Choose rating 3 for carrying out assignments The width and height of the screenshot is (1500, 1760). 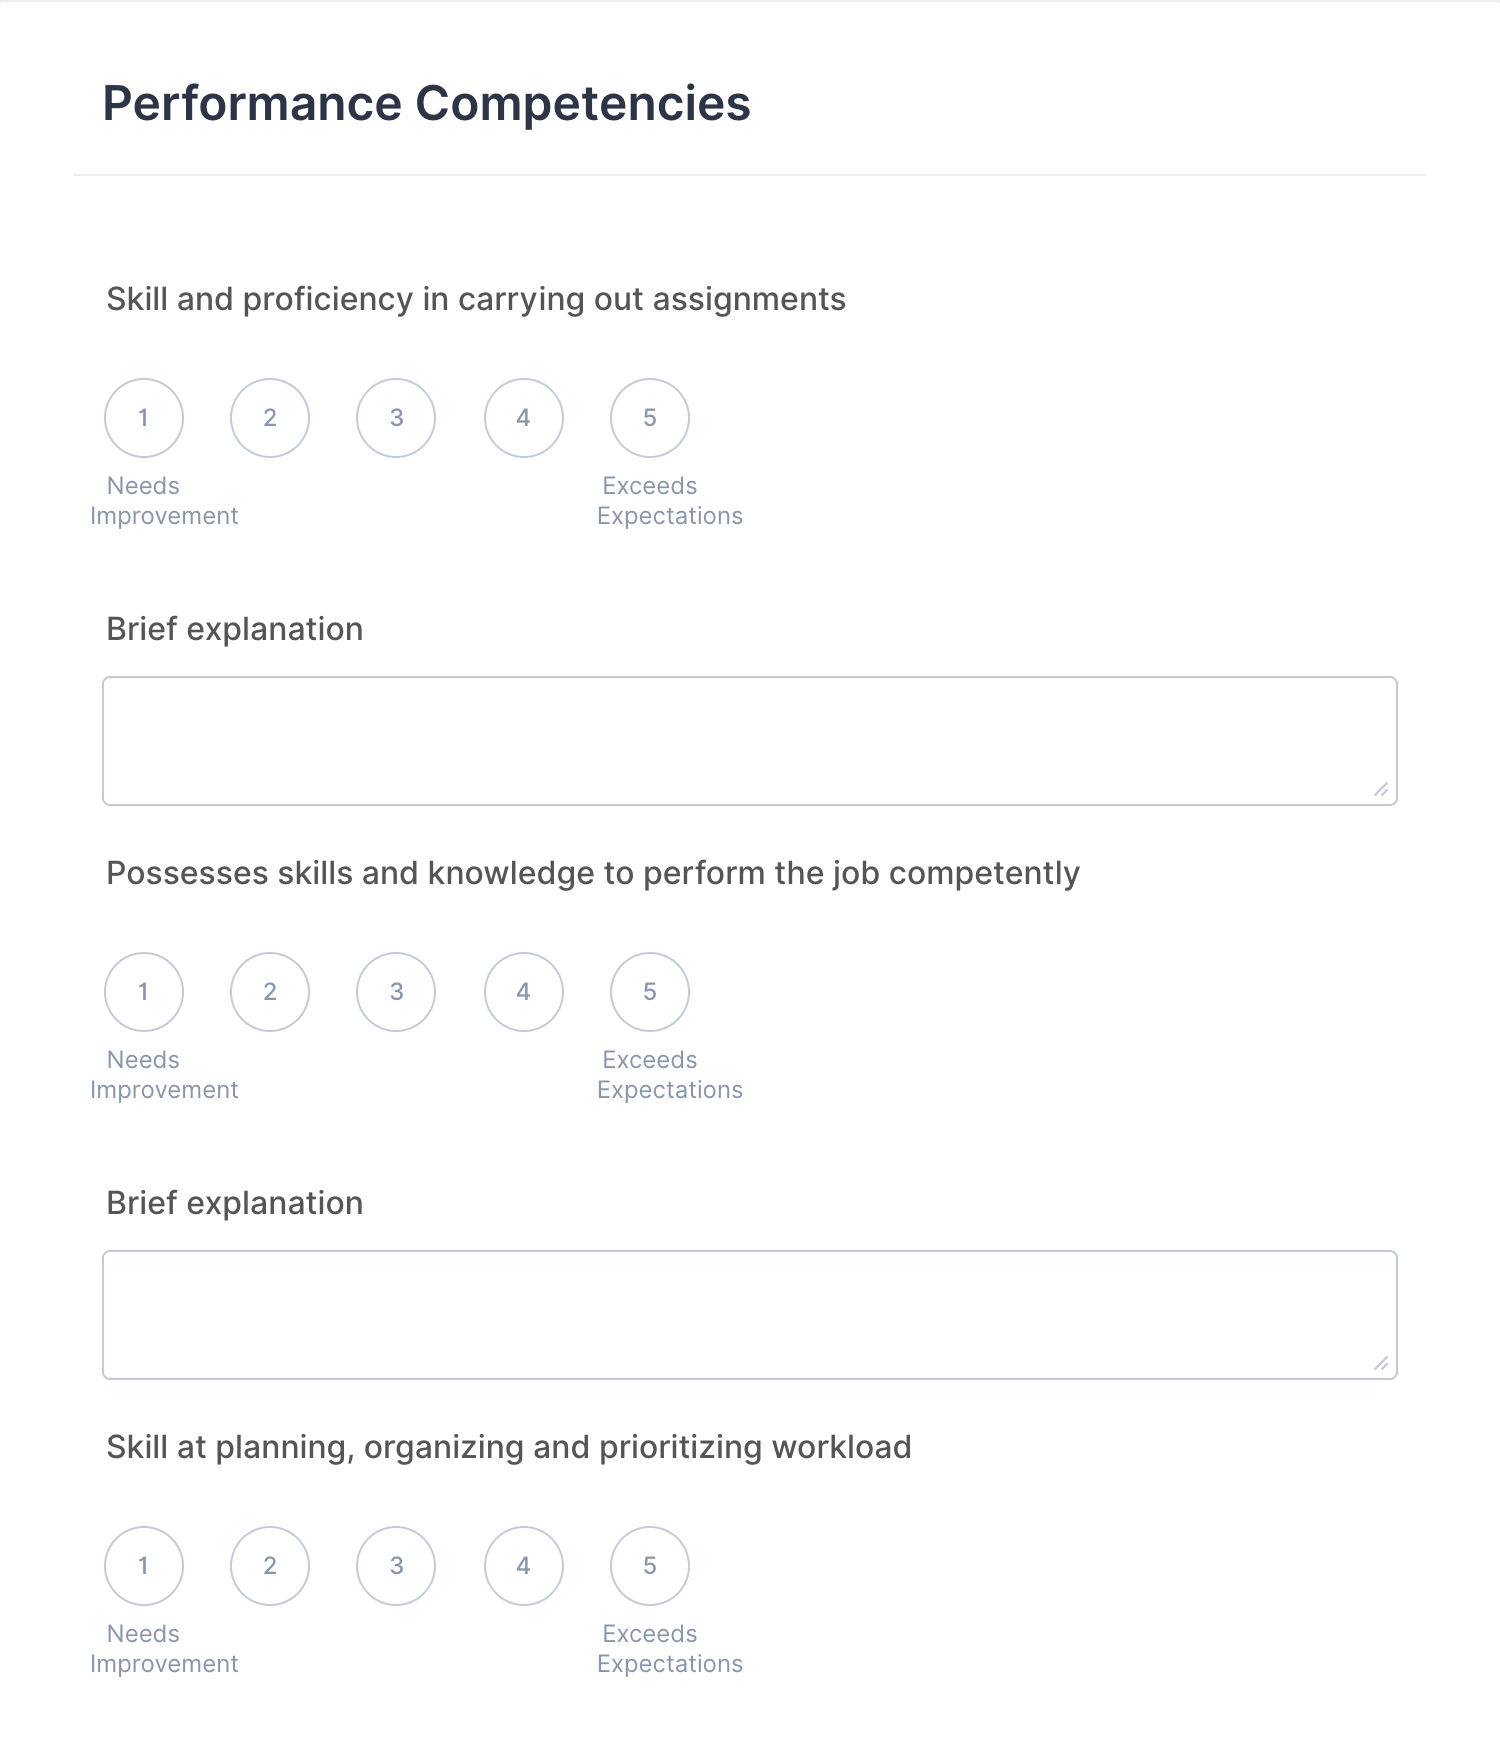tap(396, 418)
